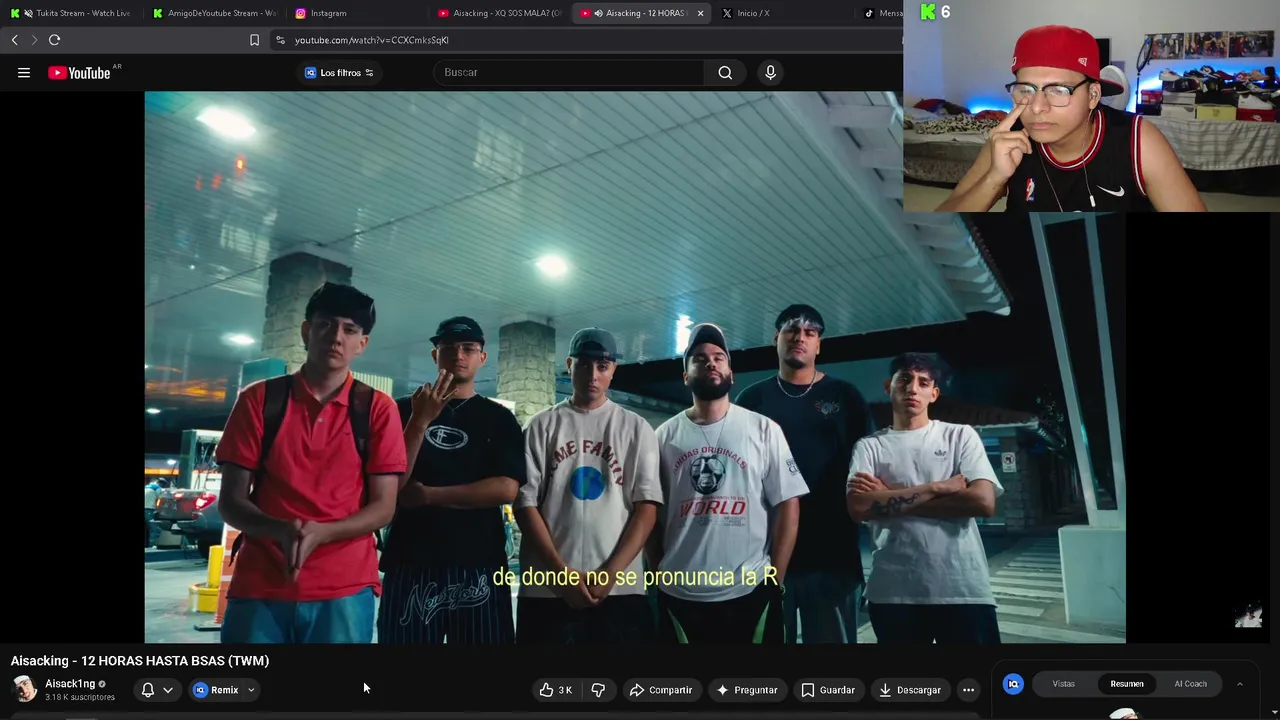
Task: Click the Kick logo in the stream overlay
Action: click(x=928, y=12)
